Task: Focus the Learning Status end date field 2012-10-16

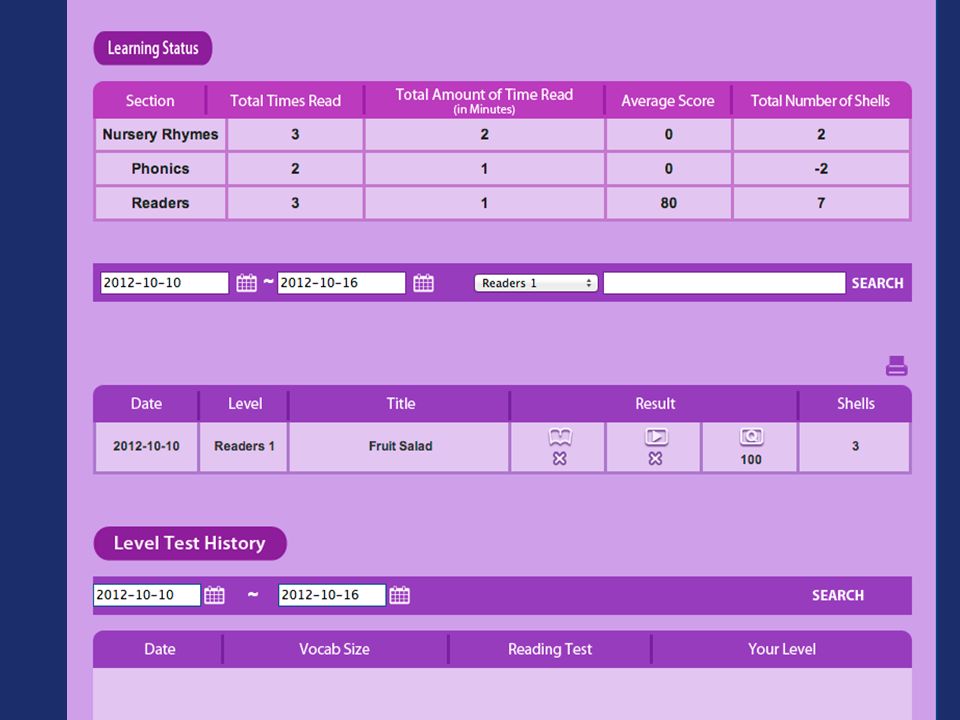Action: coord(341,283)
